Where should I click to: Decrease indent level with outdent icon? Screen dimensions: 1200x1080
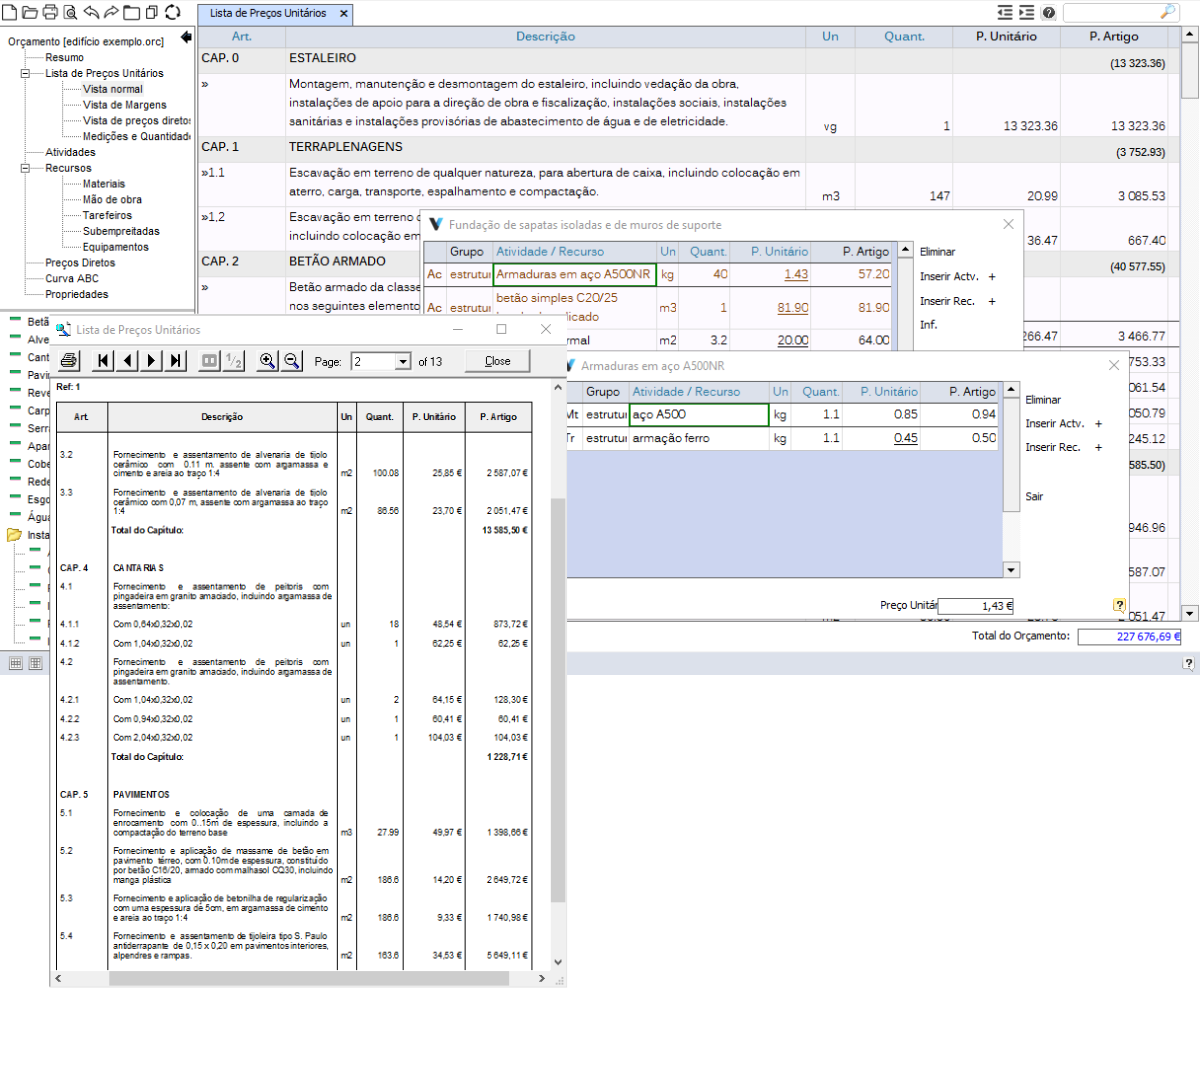pos(1005,12)
